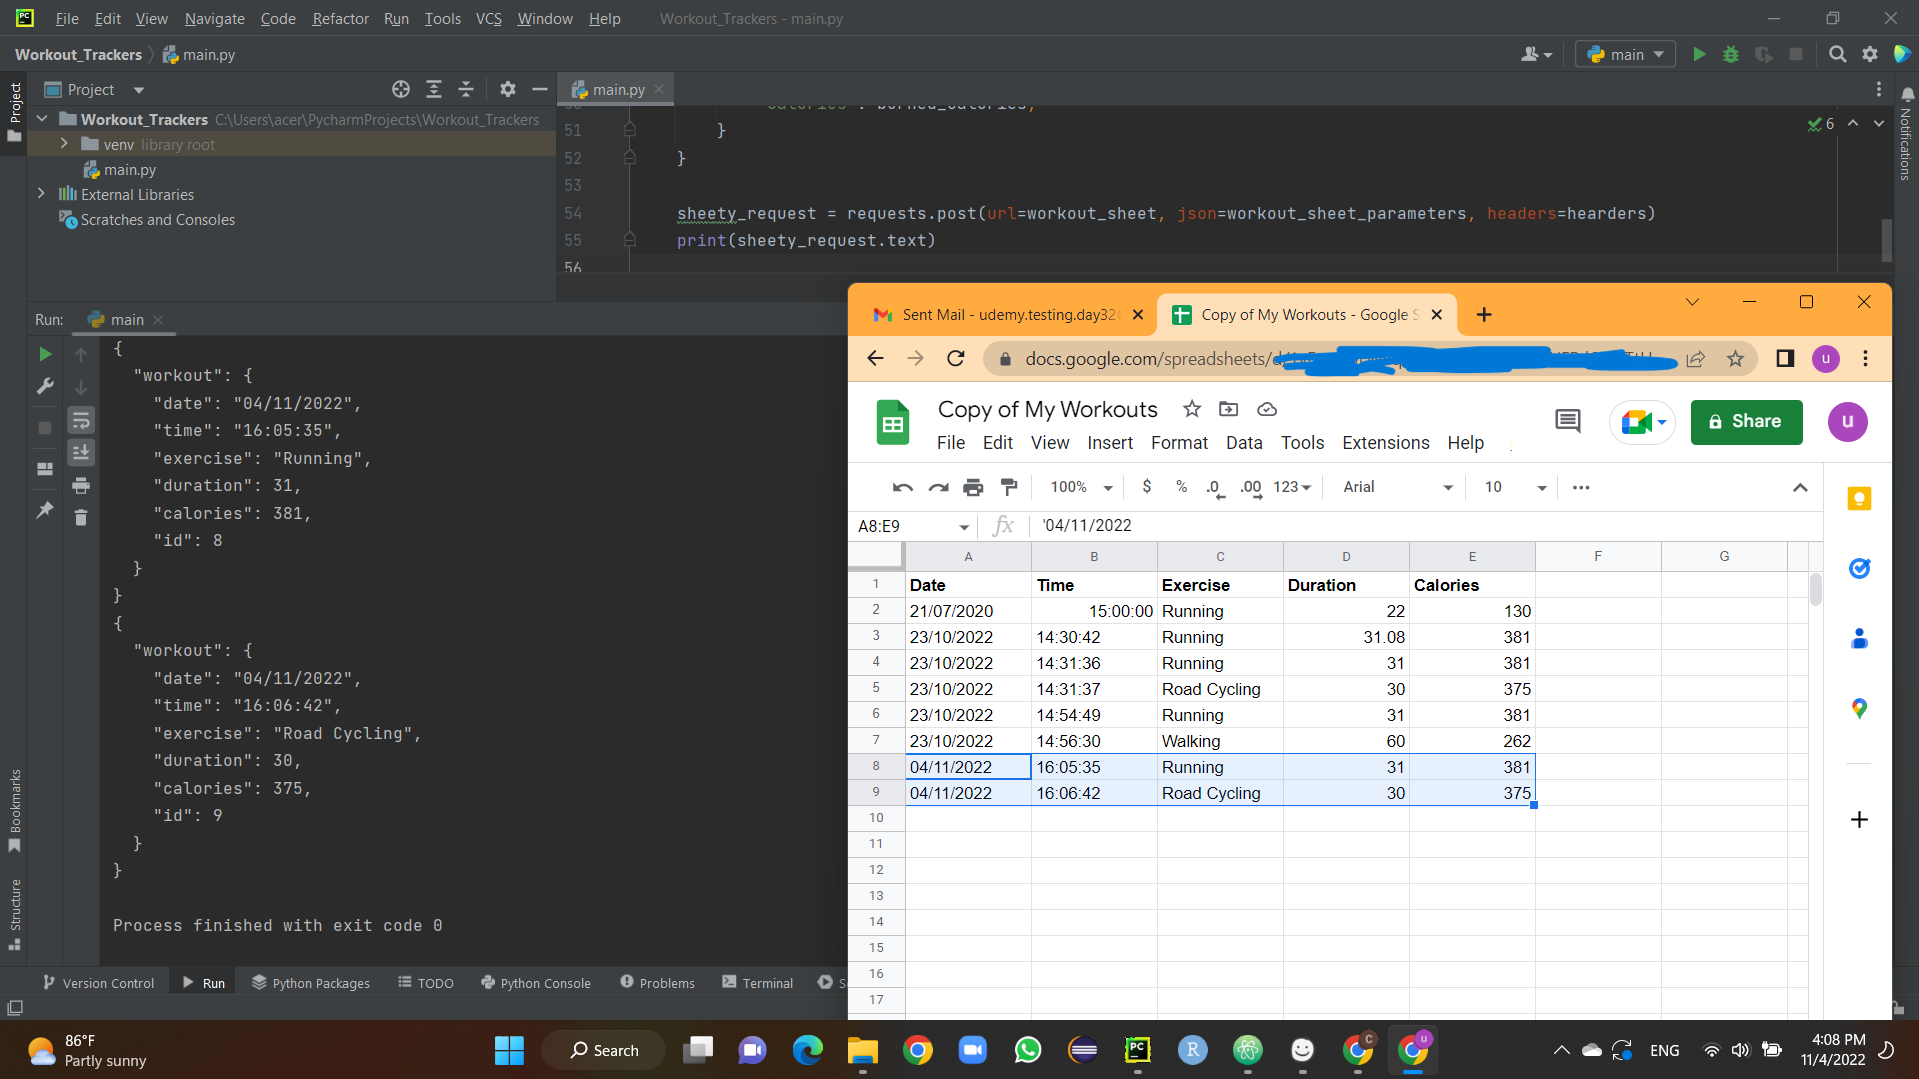Viewport: 1919px width, 1079px height.
Task: Print the spreadsheet from Sheets toolbar
Action: (973, 487)
